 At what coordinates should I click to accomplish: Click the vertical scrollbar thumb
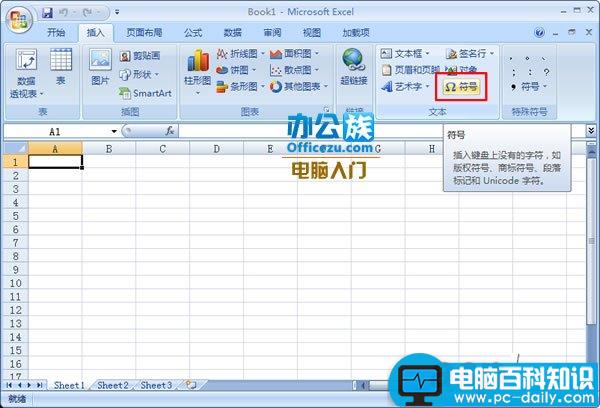pos(591,242)
